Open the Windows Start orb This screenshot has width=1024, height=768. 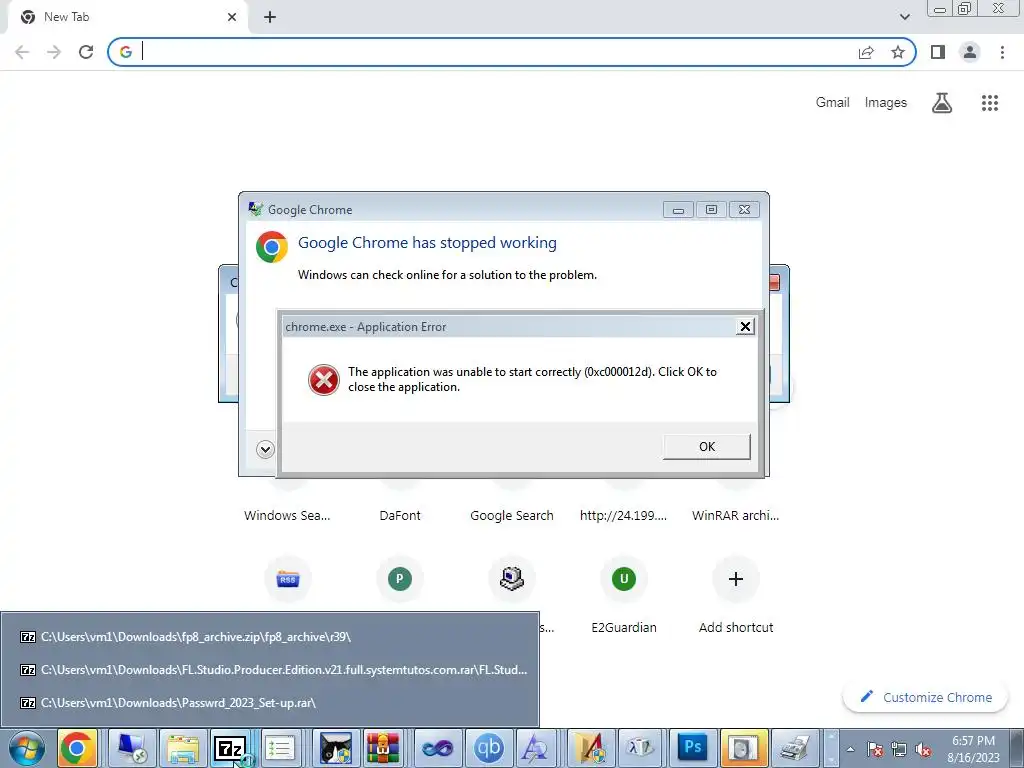pos(27,748)
